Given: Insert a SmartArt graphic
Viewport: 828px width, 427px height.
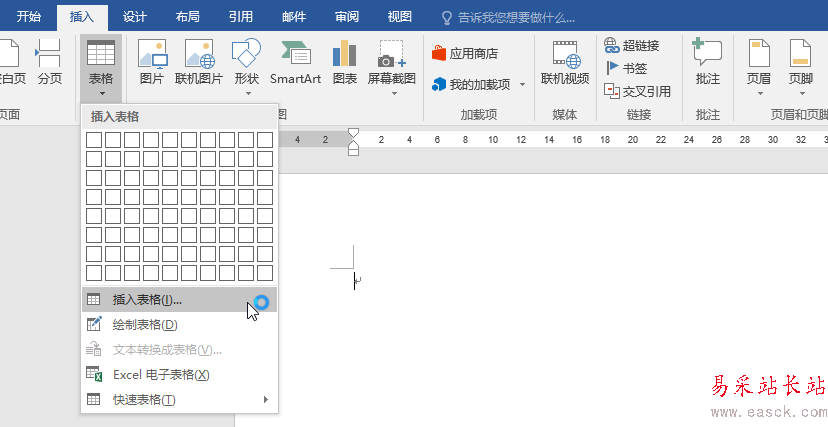Looking at the screenshot, I should pyautogui.click(x=295, y=62).
